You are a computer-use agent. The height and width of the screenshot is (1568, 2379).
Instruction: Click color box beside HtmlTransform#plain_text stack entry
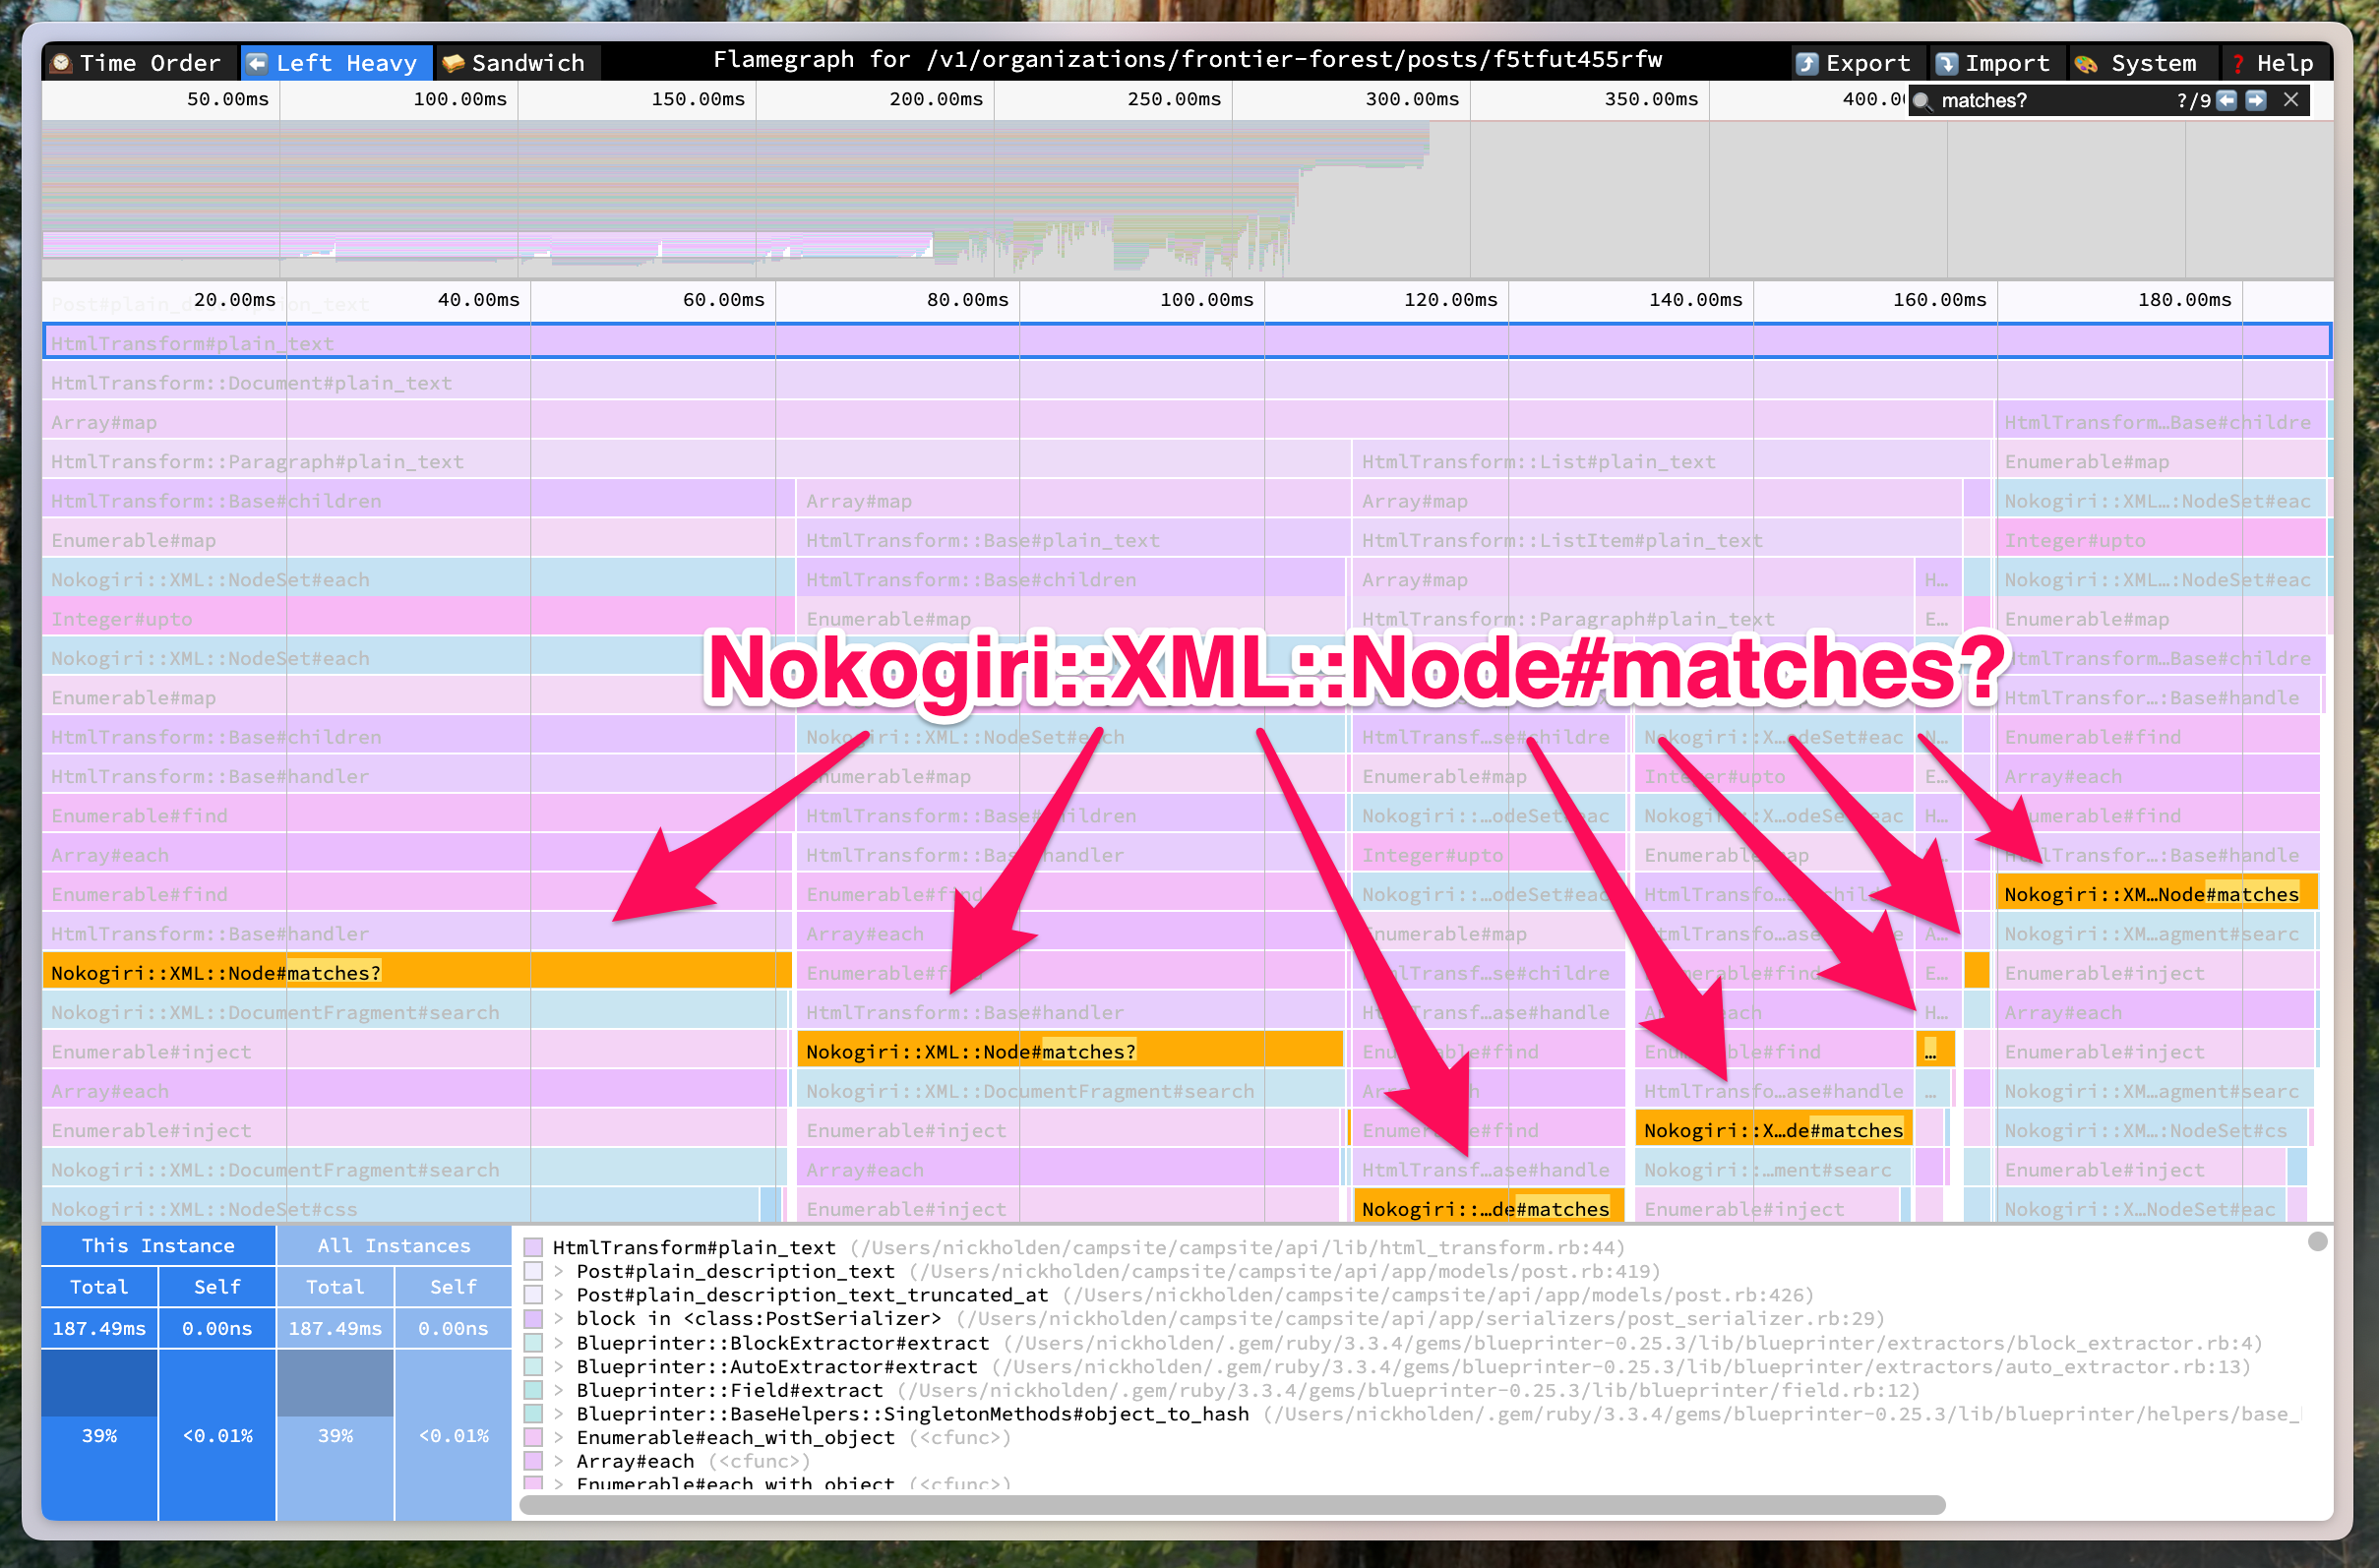533,1247
